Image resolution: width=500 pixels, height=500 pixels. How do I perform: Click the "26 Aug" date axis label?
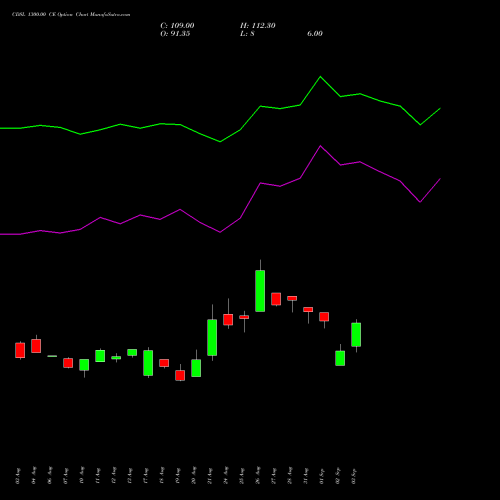click(258, 475)
